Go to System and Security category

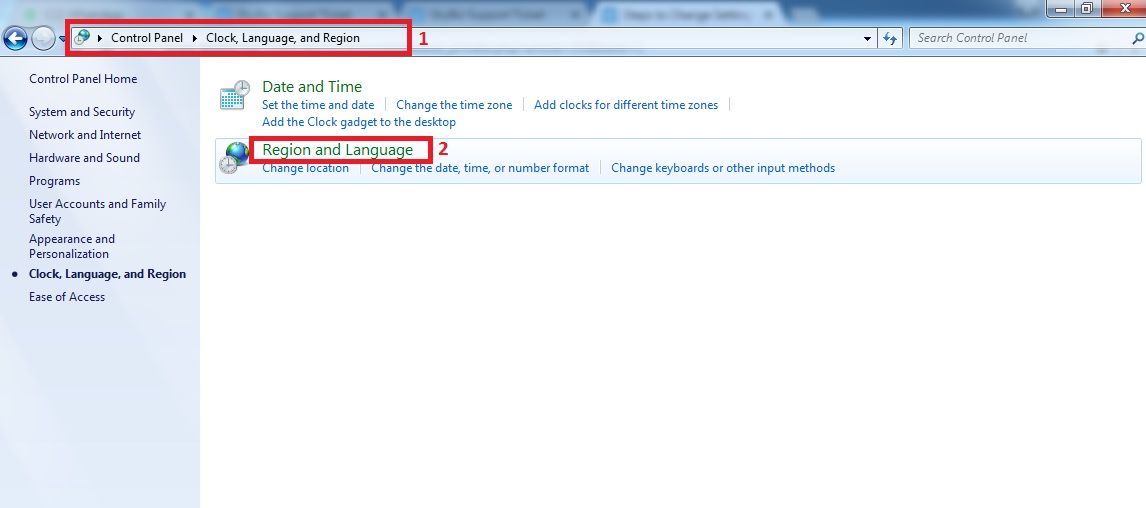pos(82,112)
